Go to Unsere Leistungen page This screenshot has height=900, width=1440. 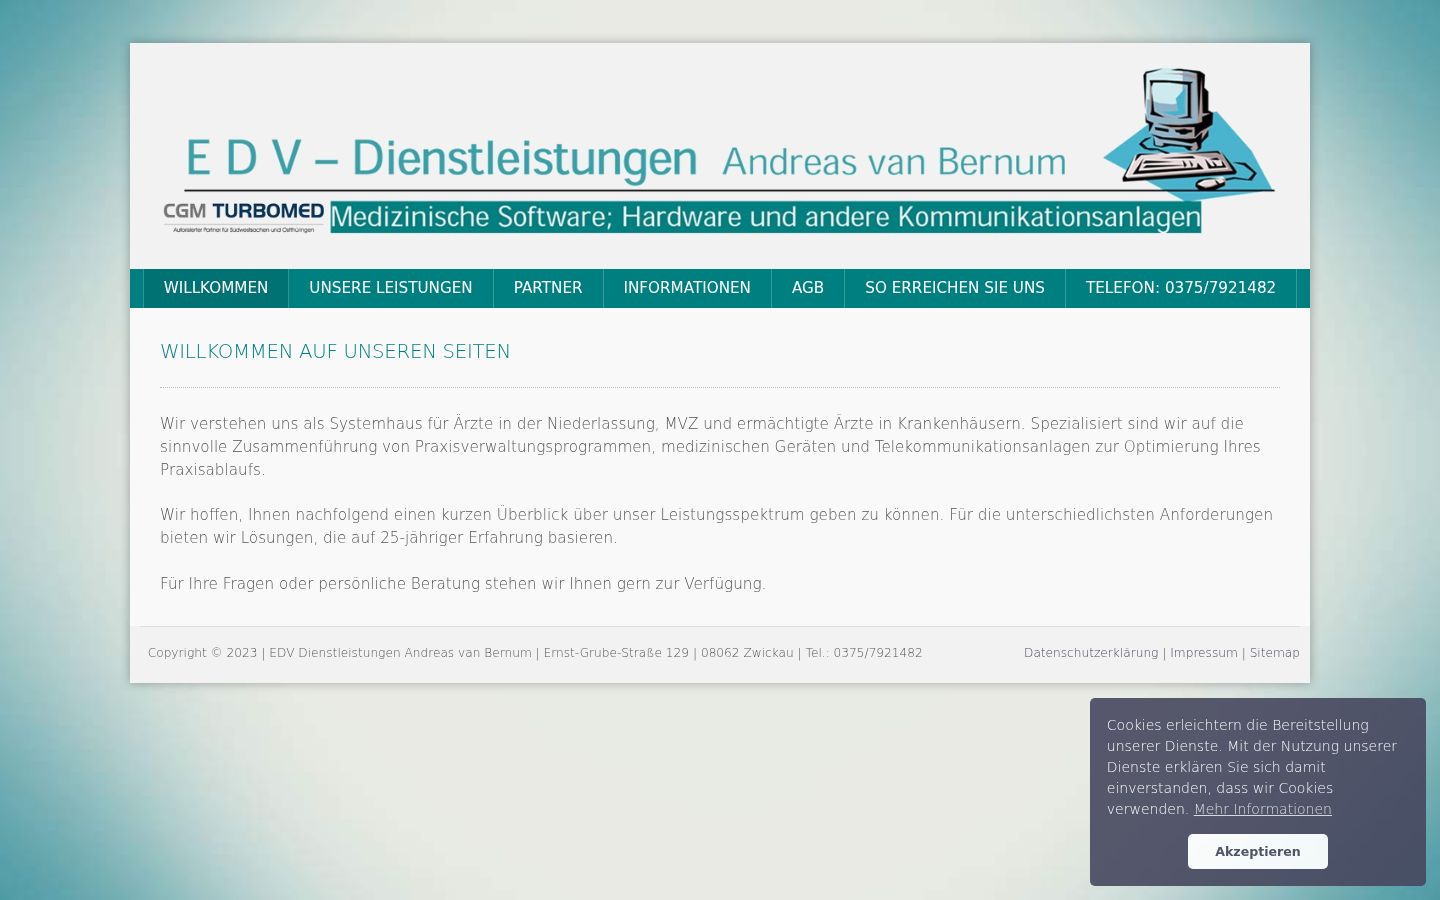[391, 288]
